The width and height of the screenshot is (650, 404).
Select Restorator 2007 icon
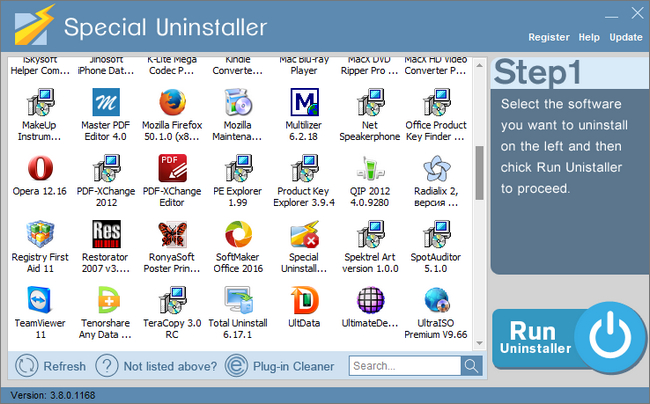tap(106, 234)
